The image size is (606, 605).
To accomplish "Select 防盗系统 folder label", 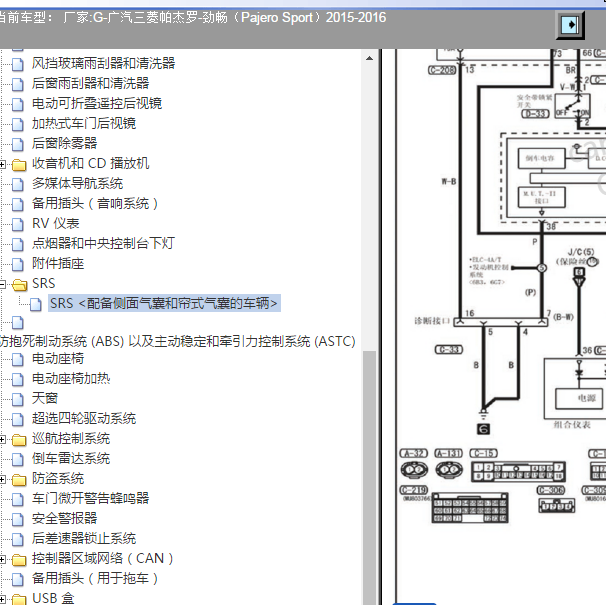I will coord(58,479).
